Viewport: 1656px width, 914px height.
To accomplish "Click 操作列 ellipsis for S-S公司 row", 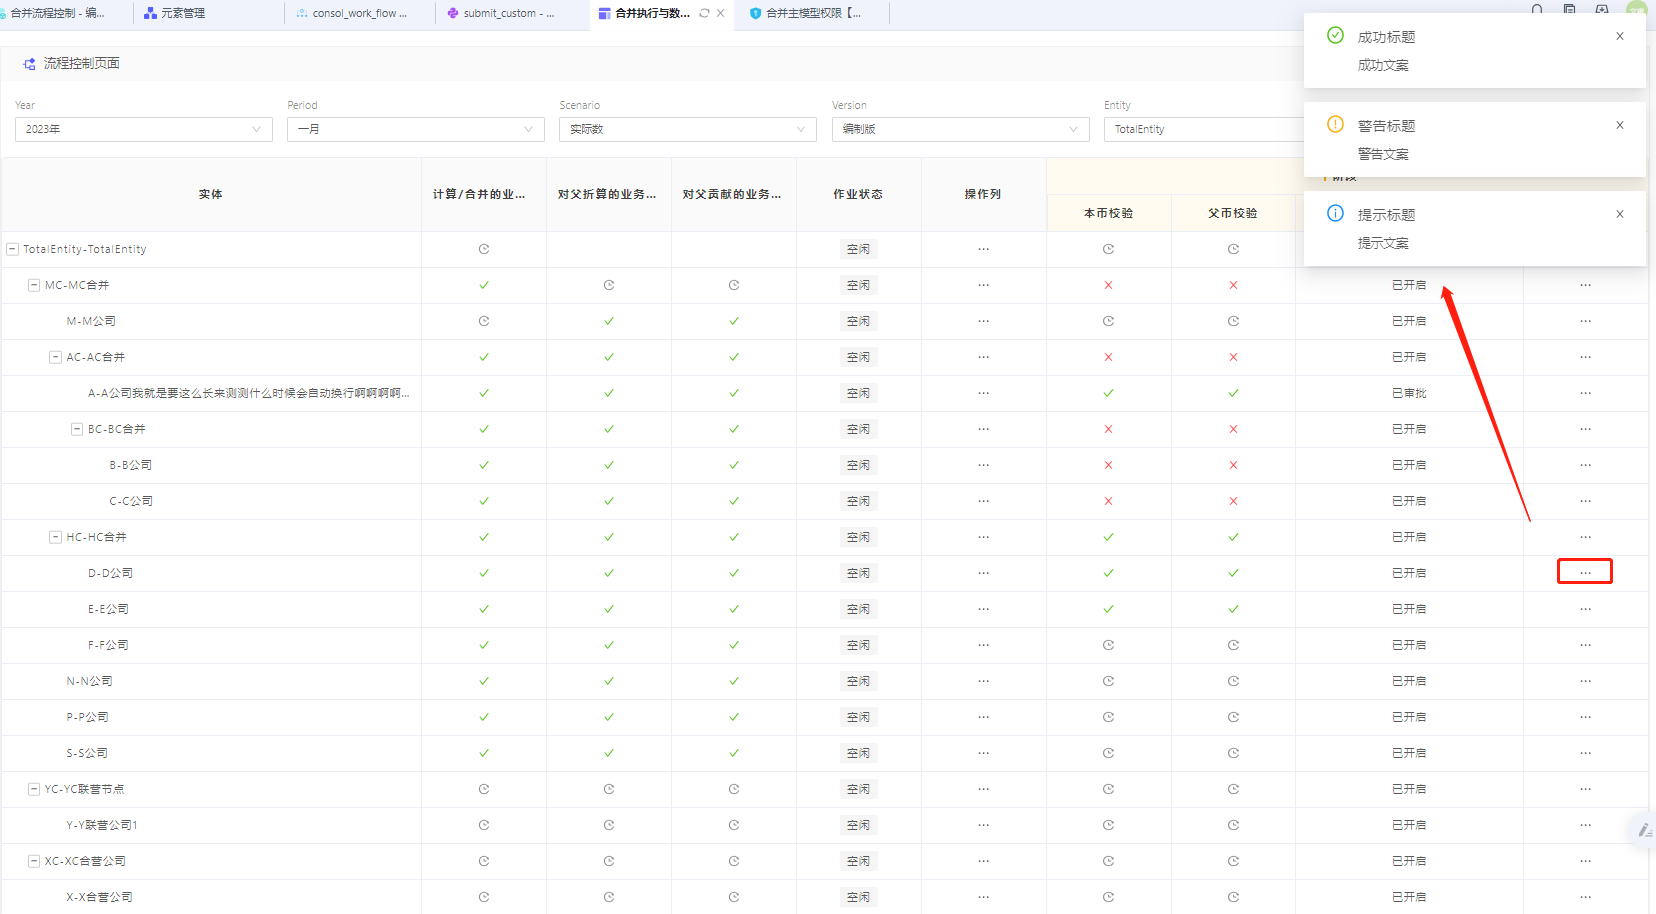I will pos(983,753).
